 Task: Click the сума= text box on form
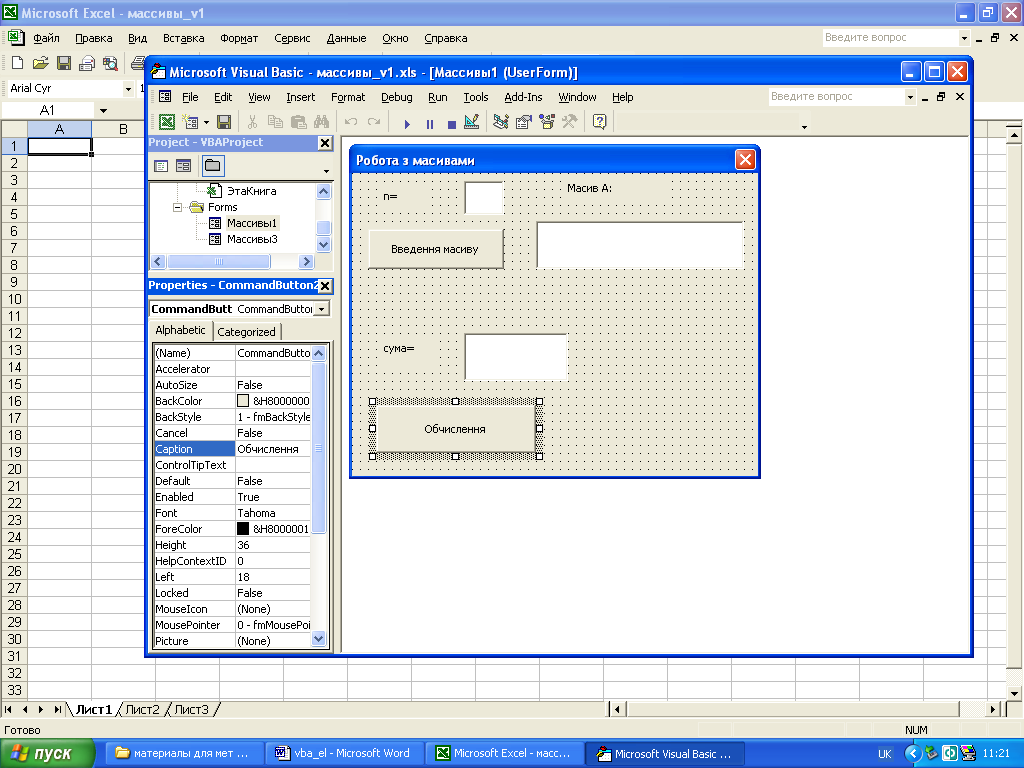[516, 357]
